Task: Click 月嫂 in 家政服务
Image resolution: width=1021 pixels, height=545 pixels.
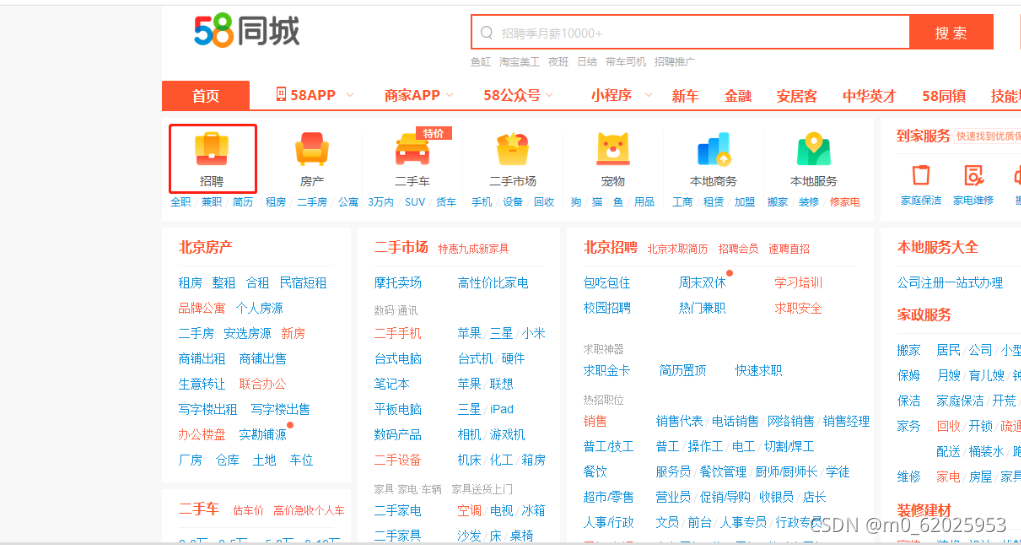Action: (x=948, y=375)
